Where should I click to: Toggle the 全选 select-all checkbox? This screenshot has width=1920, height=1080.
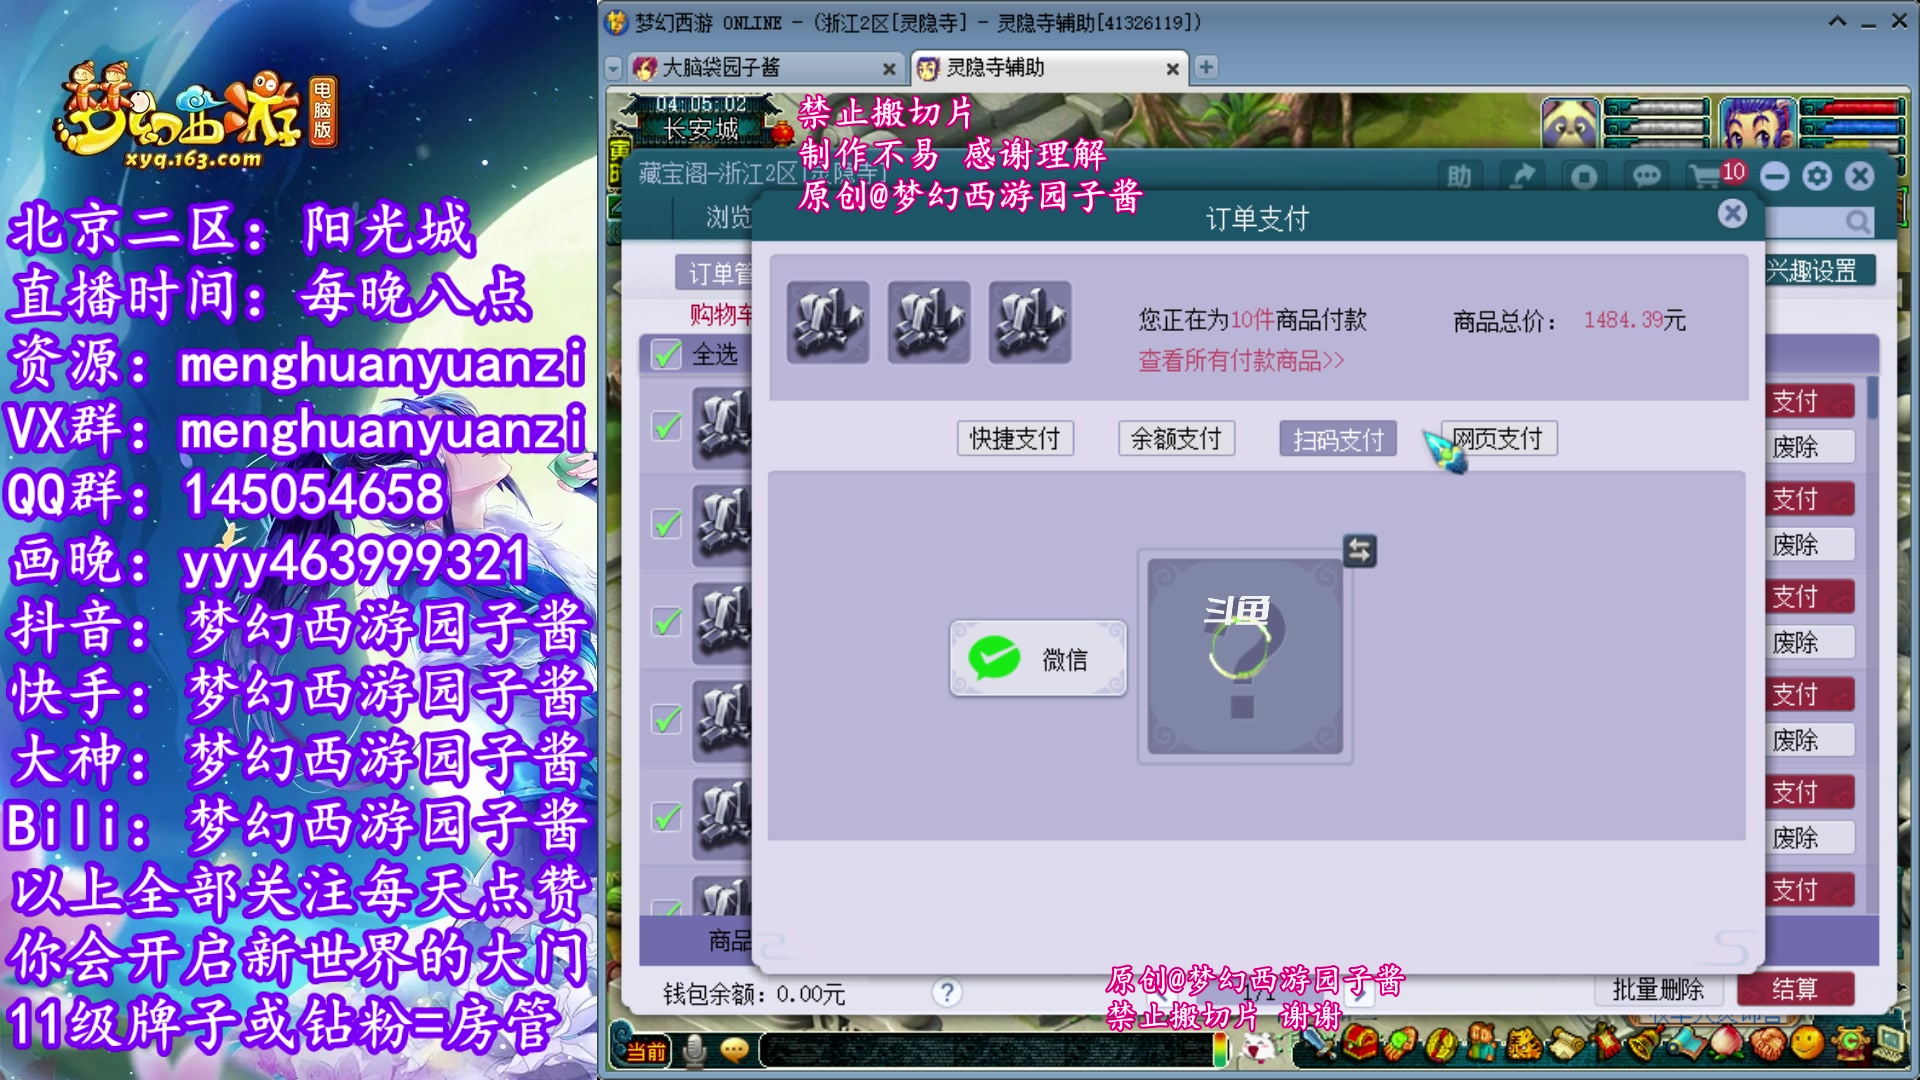tap(666, 354)
